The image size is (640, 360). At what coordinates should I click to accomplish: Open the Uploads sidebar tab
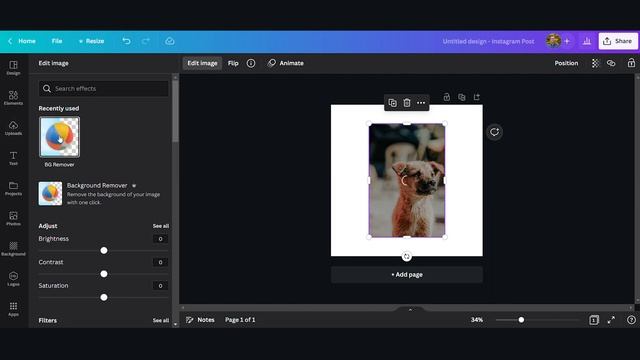pos(13,128)
